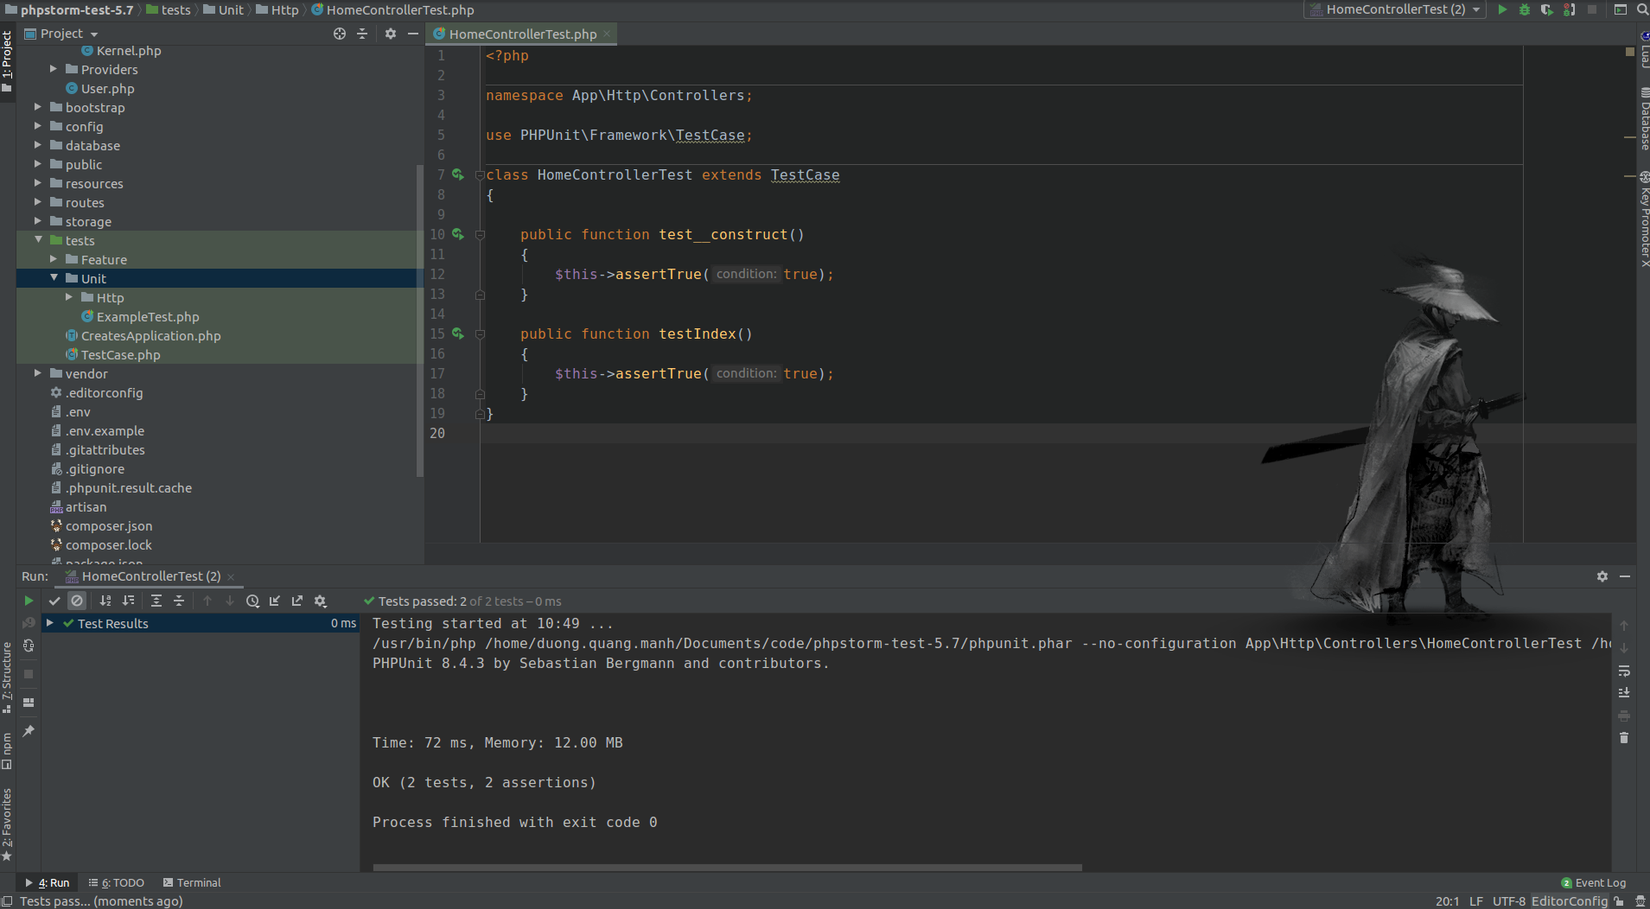The width and height of the screenshot is (1650, 909).
Task: Restore layout icon in Run sidebar
Action: coord(28,703)
